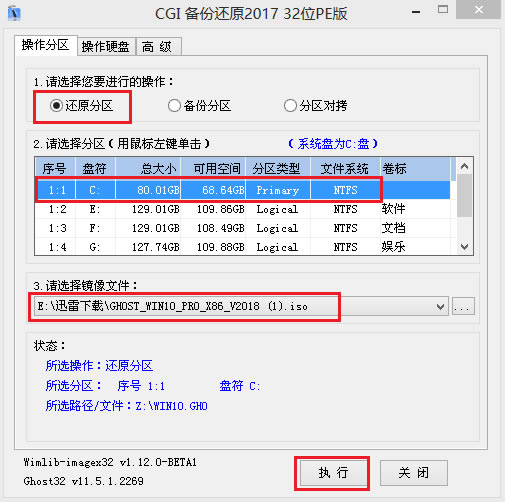Select partition row 1:4 G:
Viewport: 505px width, 502px height.
coord(243,247)
